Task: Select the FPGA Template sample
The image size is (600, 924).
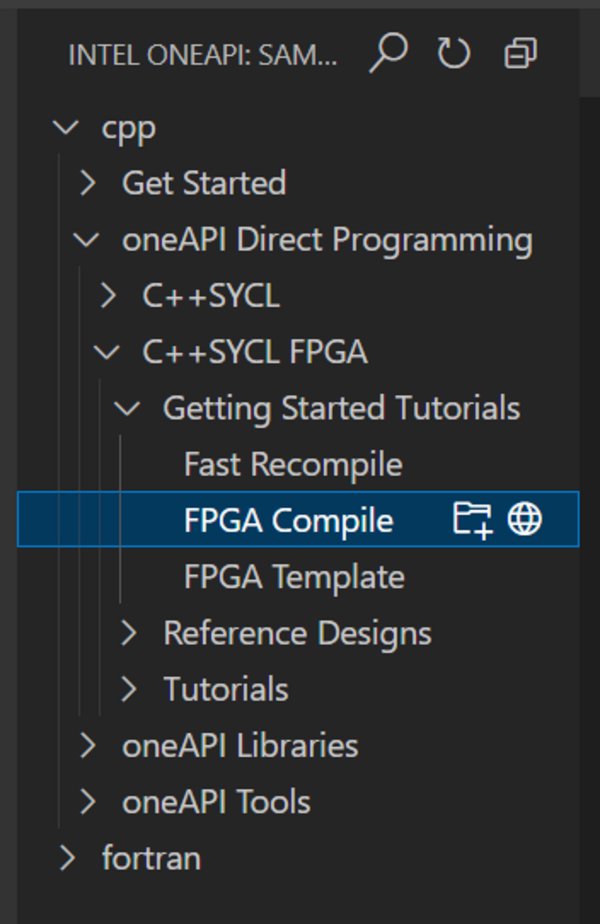Action: (x=294, y=577)
